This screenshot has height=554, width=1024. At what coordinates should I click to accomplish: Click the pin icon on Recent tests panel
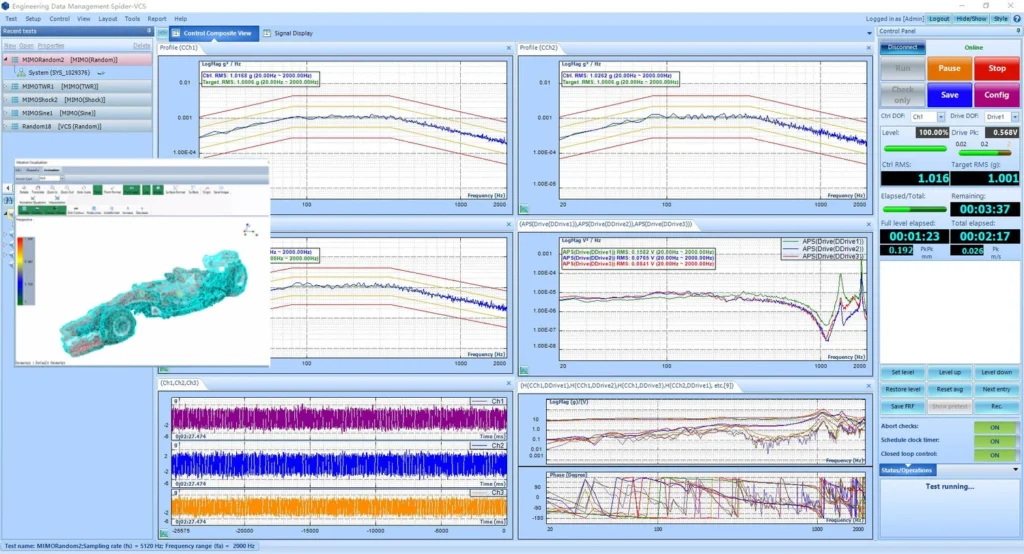point(151,32)
